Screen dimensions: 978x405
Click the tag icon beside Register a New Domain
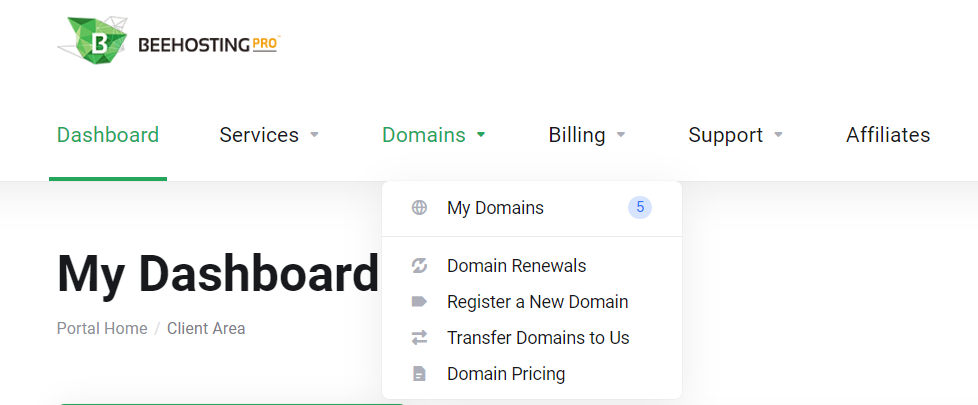point(419,302)
